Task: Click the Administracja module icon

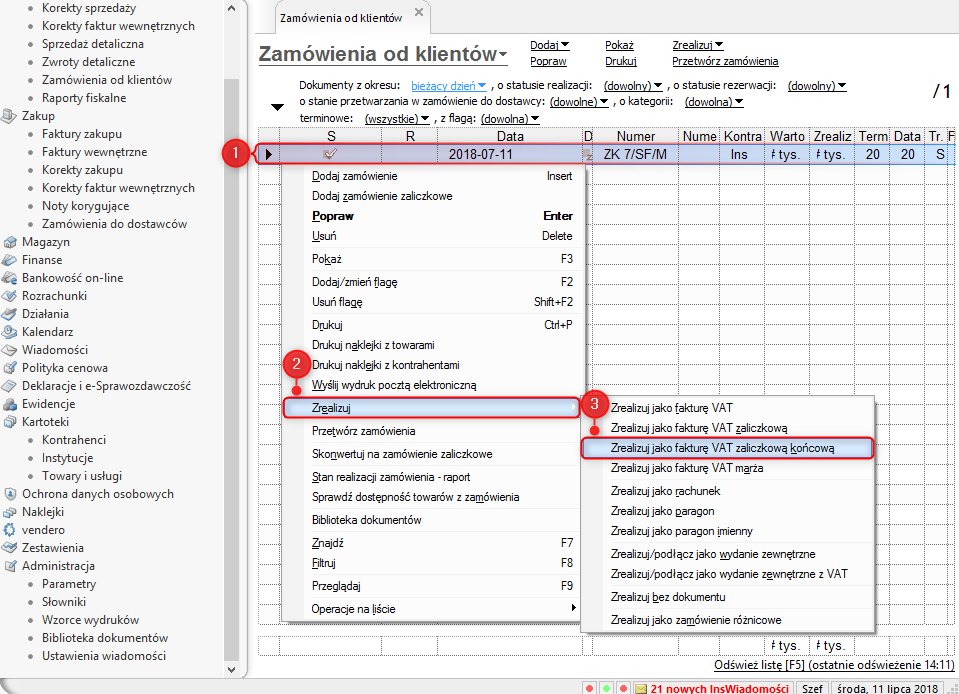Action: [x=9, y=566]
